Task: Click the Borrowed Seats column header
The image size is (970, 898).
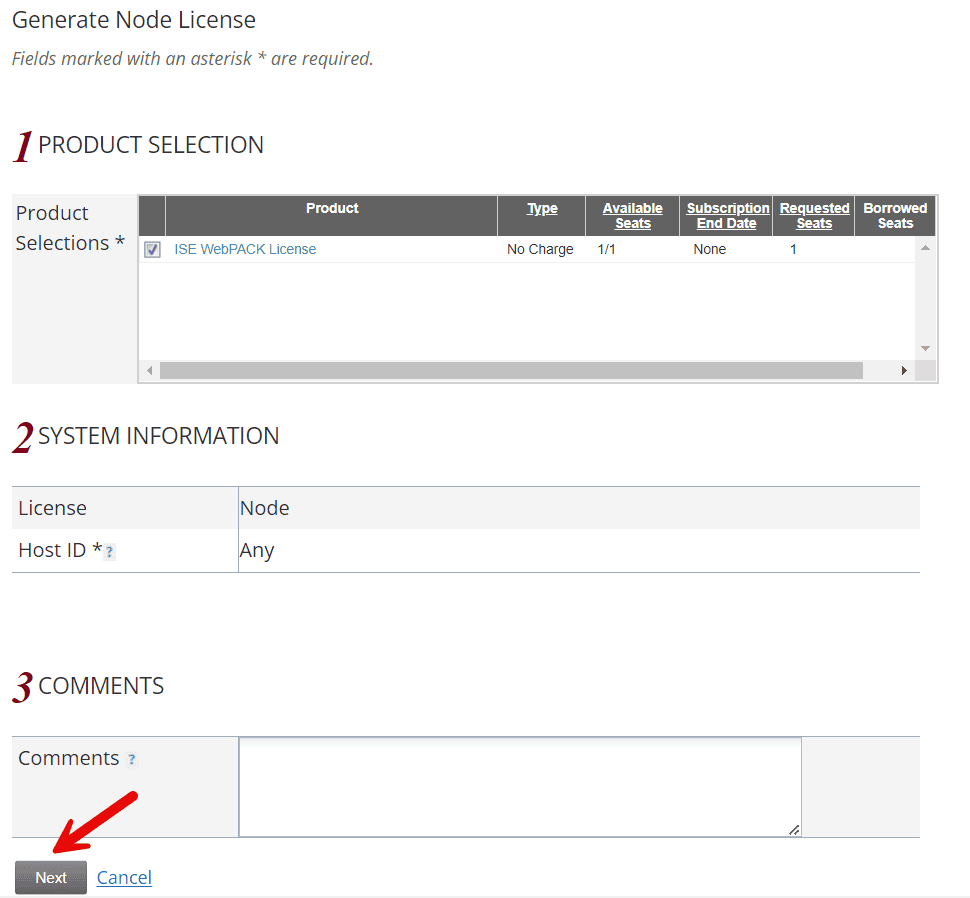Action: (894, 215)
